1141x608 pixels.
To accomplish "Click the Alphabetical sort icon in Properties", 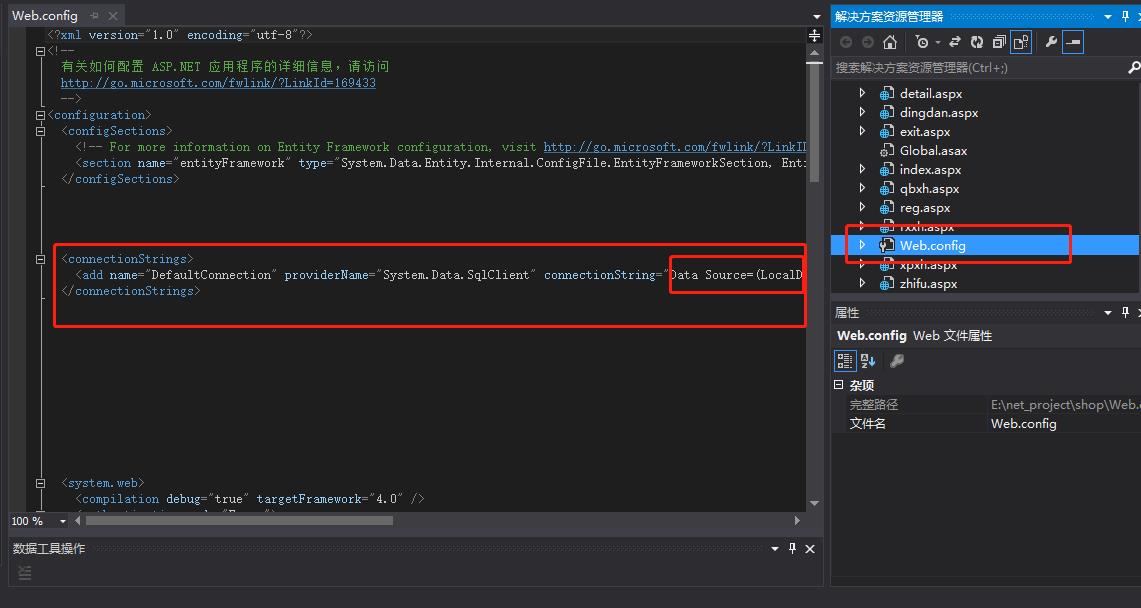I will point(867,361).
